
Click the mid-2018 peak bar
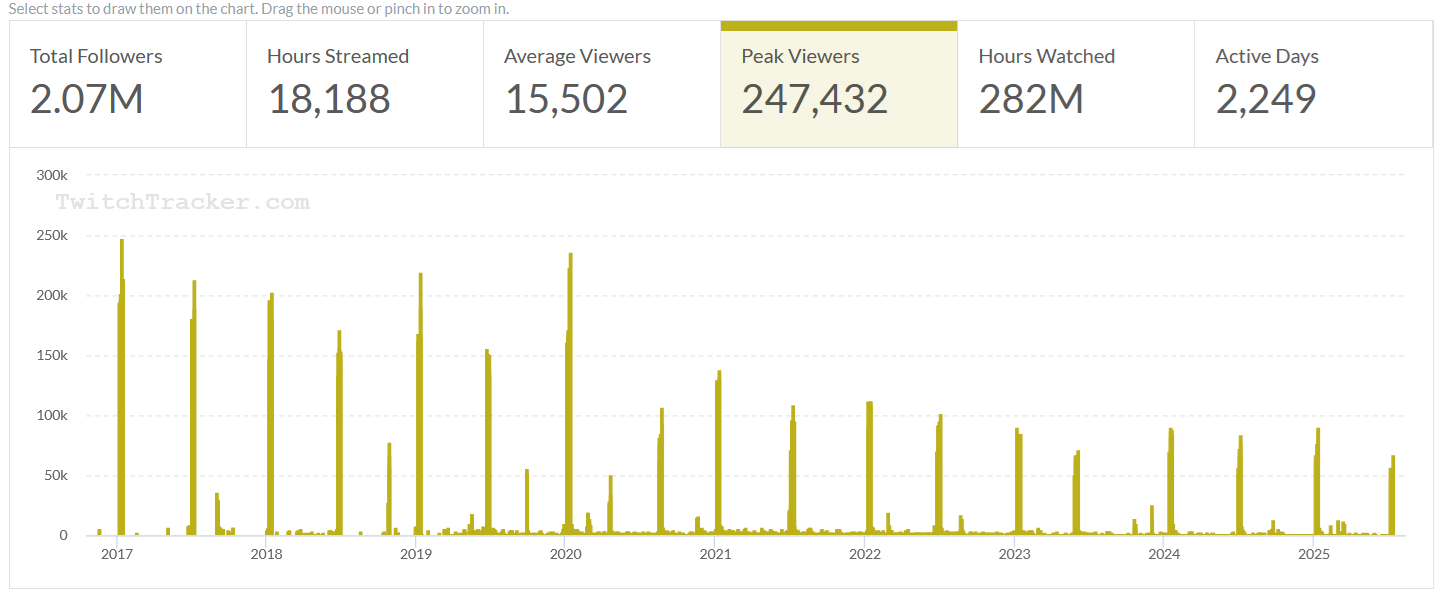[339, 433]
